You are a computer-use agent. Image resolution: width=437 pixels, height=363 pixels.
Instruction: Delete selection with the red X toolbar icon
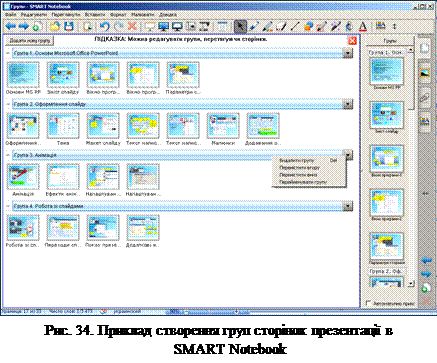tap(132, 26)
